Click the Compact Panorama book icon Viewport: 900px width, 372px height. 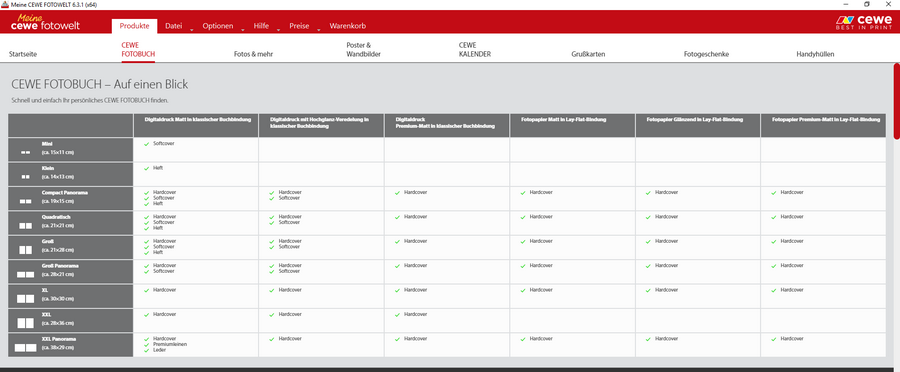25,202
